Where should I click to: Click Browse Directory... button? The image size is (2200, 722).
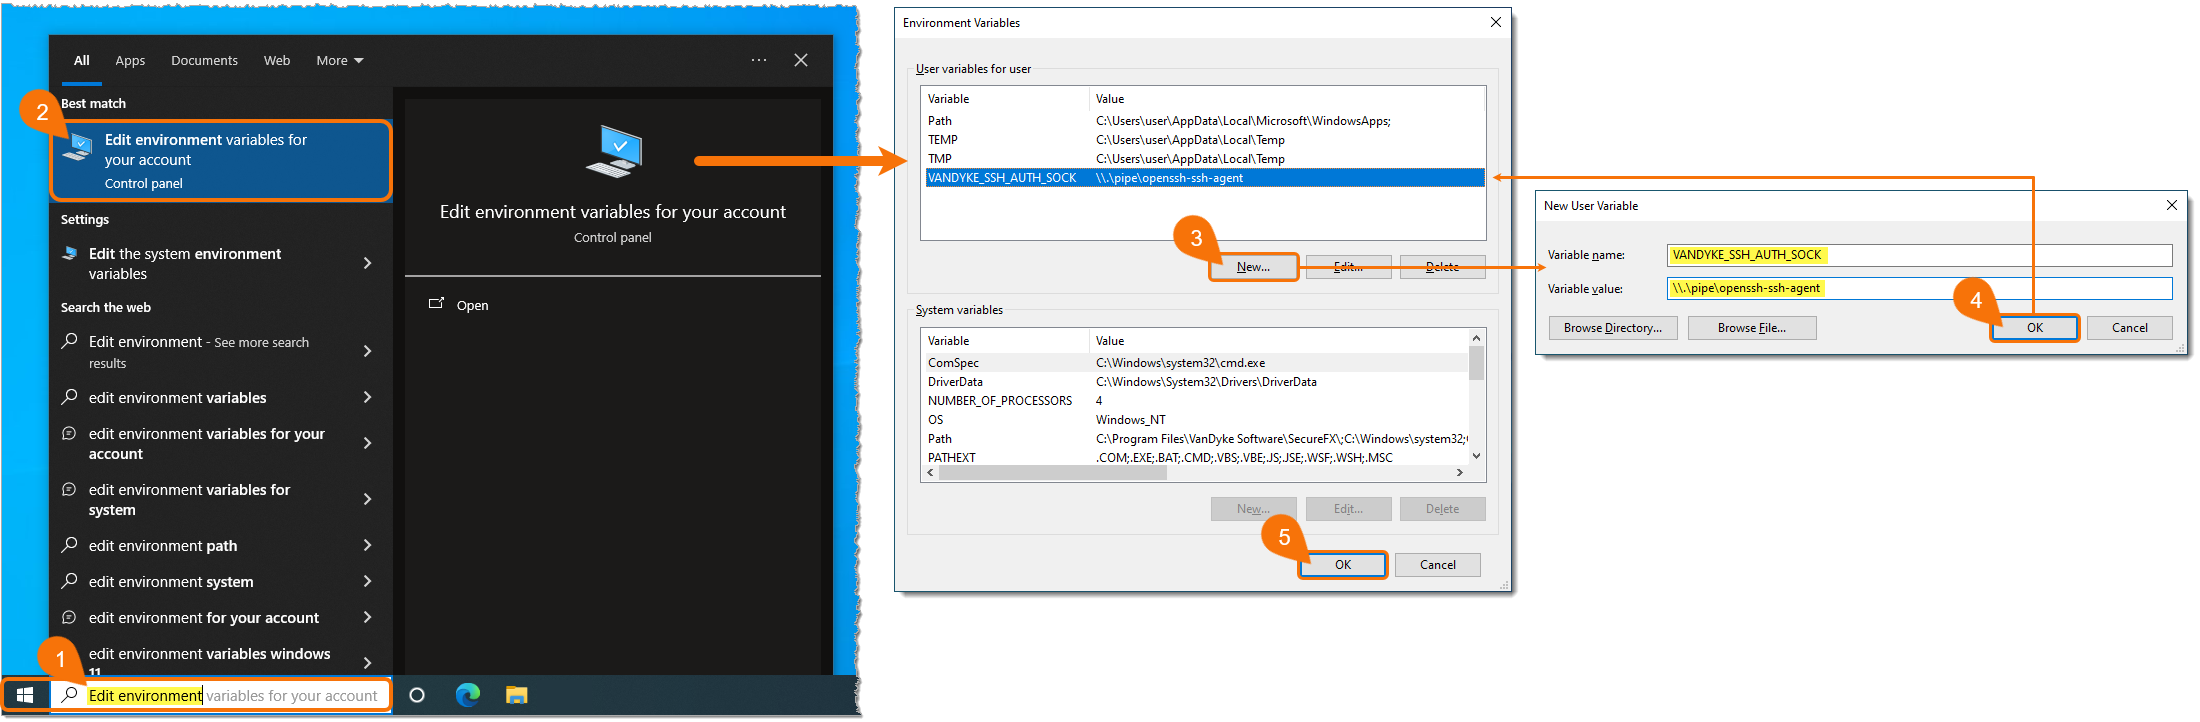click(x=1613, y=328)
